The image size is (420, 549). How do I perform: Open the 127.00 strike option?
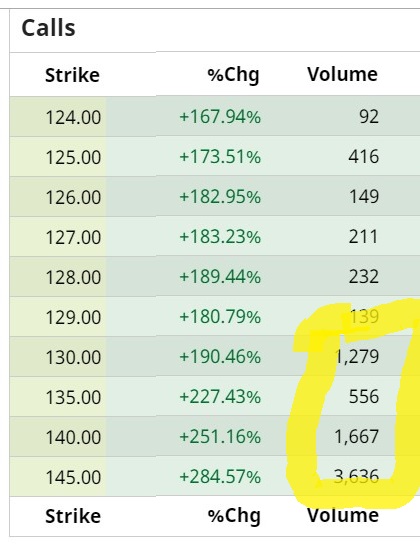point(73,237)
